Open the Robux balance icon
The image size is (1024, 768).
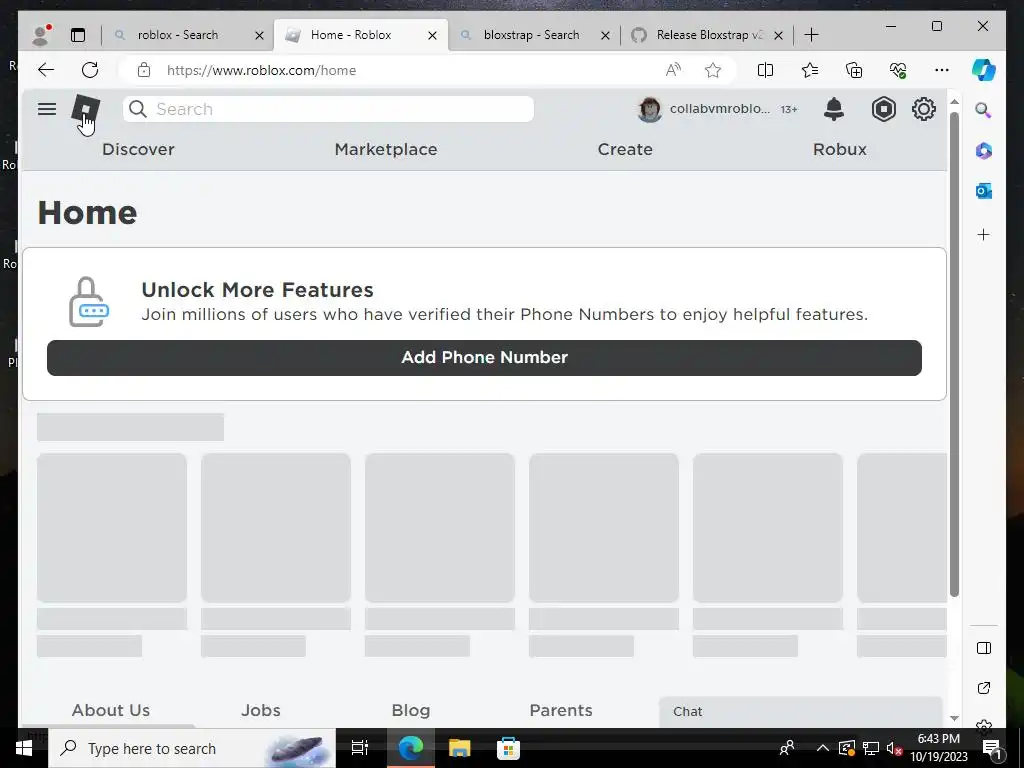tap(884, 109)
